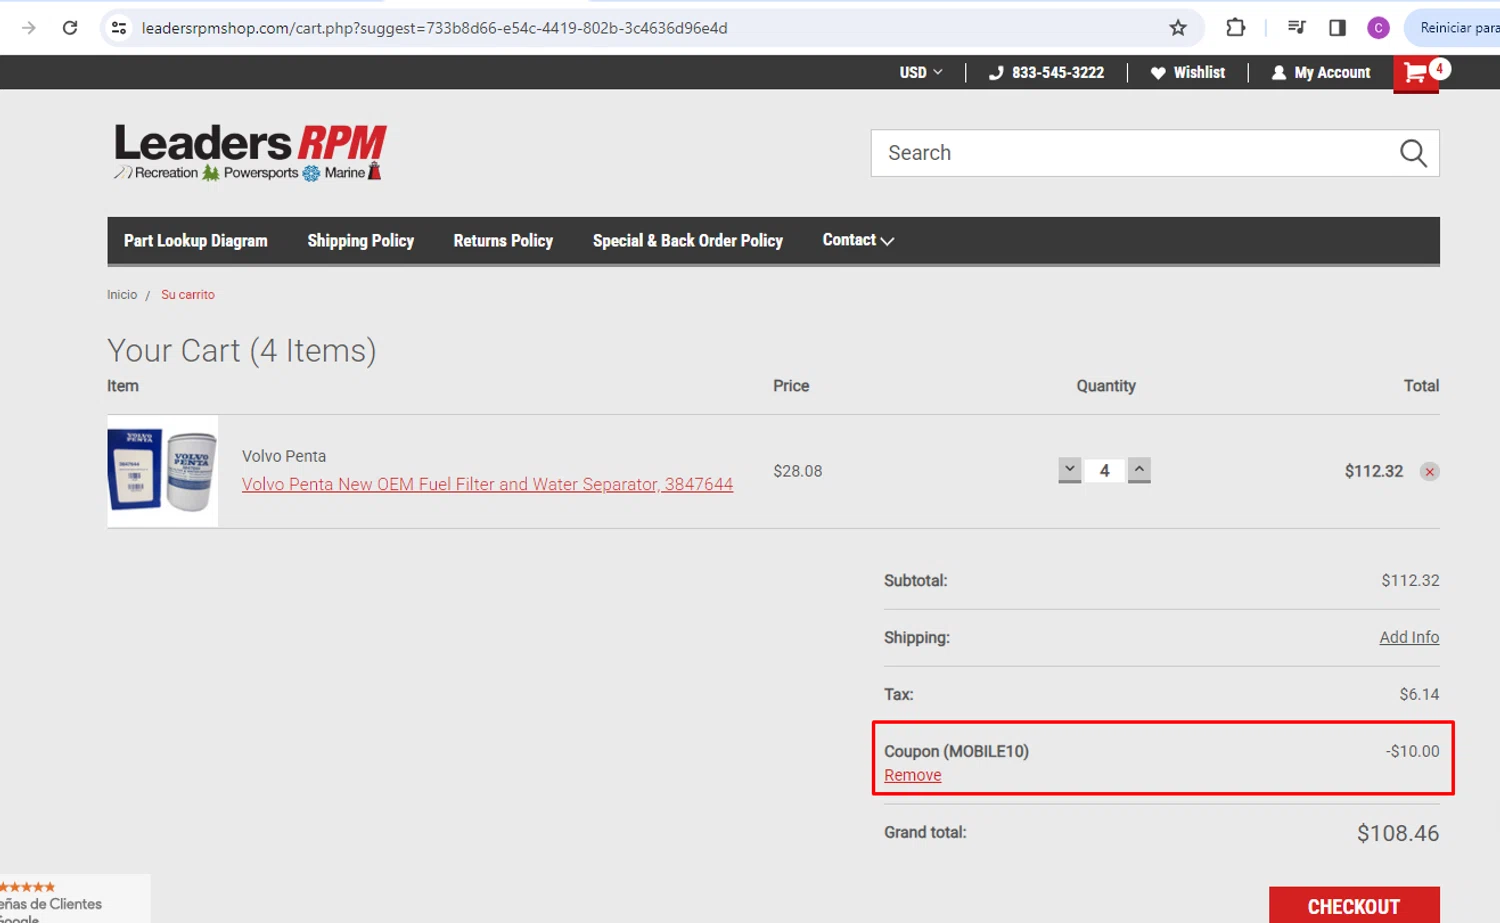Open the Volvo Penta filter product thumbnail
The width and height of the screenshot is (1500, 923).
click(162, 471)
